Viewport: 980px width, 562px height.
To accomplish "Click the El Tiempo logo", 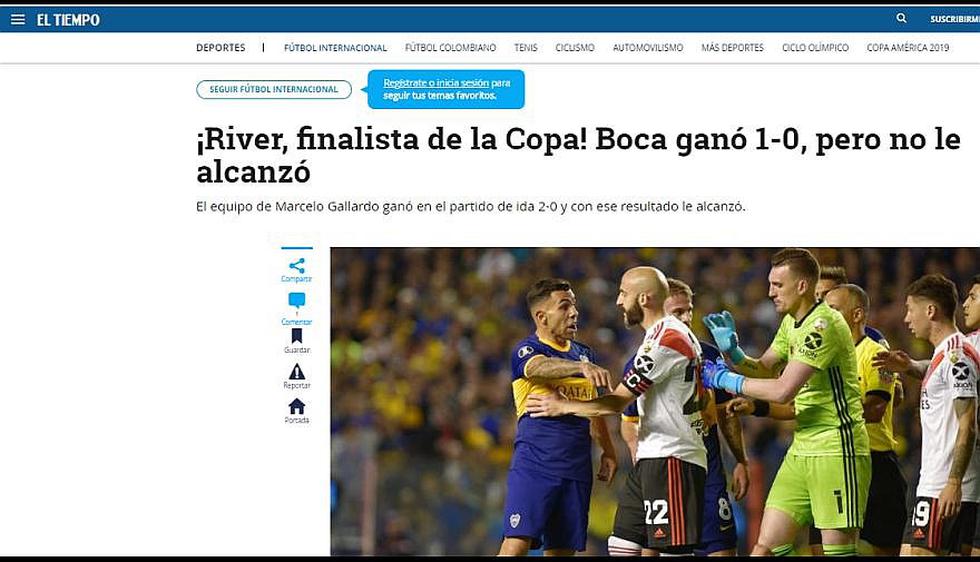I will tap(68, 20).
